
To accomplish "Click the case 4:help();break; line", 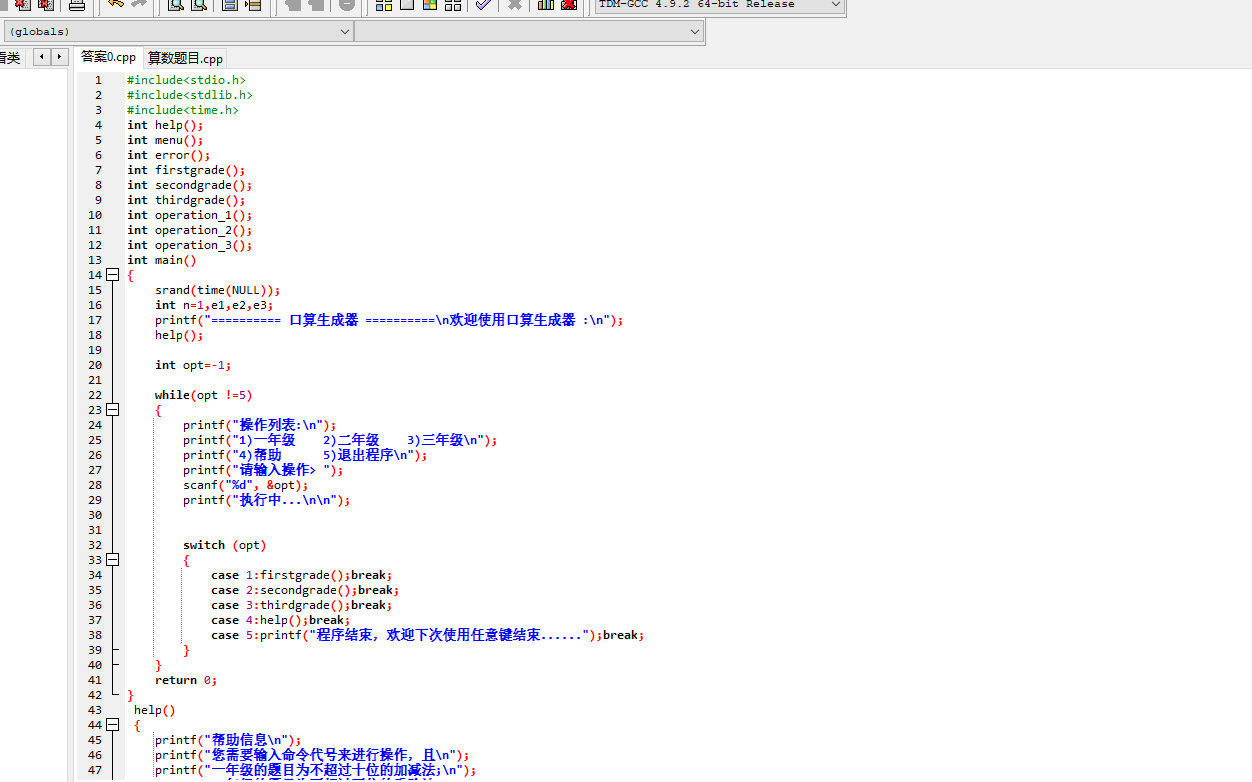I will pos(281,620).
